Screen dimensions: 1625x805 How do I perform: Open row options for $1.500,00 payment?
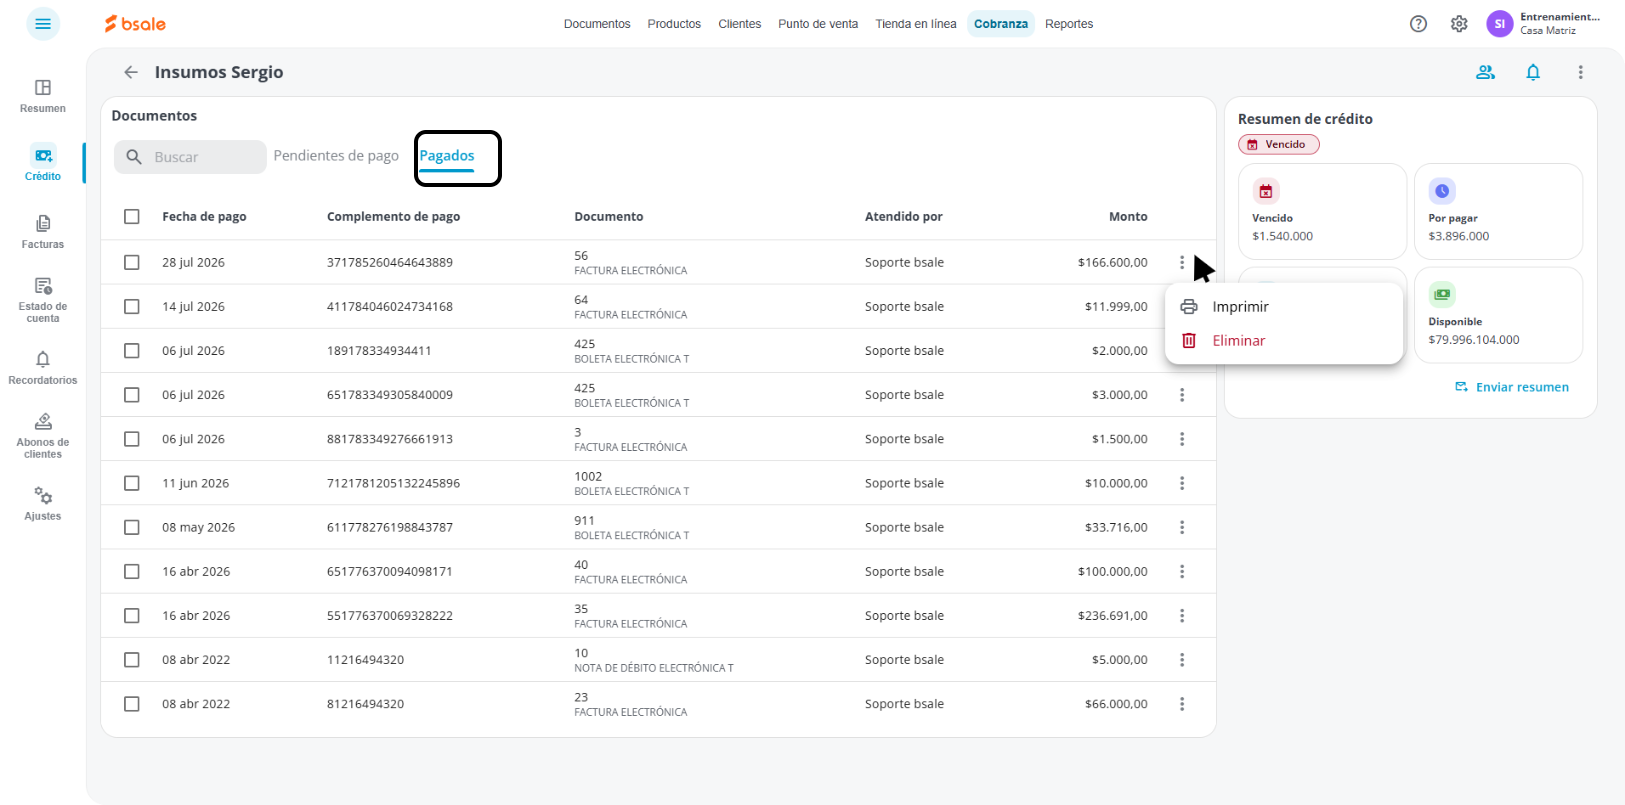(x=1182, y=439)
